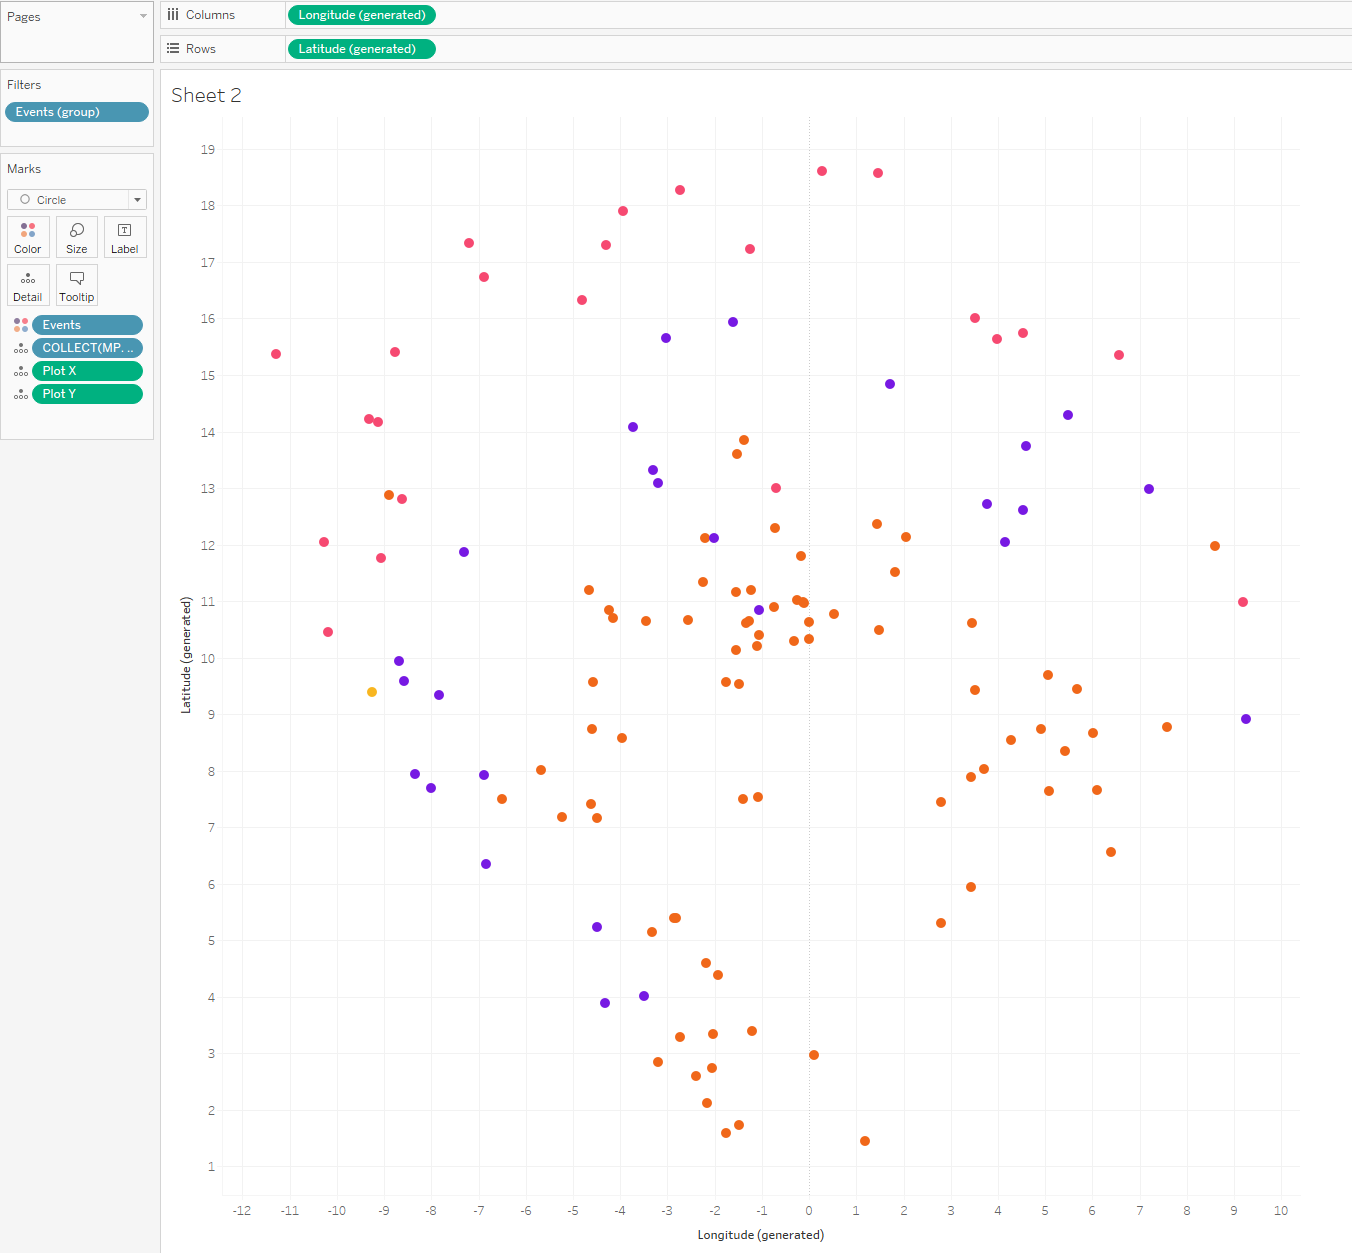1352x1253 pixels.
Task: Click the Sheet 2 title
Action: click(206, 95)
